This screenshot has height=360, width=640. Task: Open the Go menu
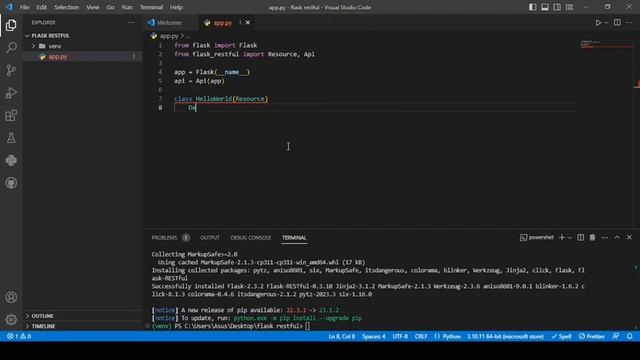[111, 7]
